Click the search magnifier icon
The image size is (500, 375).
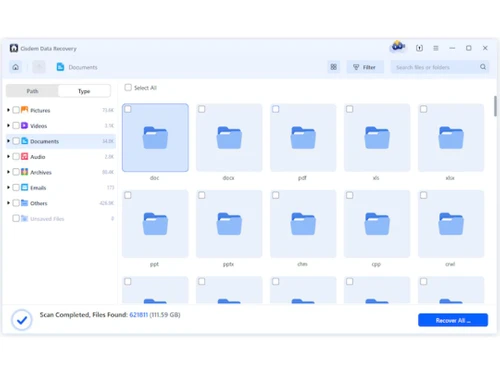483,67
